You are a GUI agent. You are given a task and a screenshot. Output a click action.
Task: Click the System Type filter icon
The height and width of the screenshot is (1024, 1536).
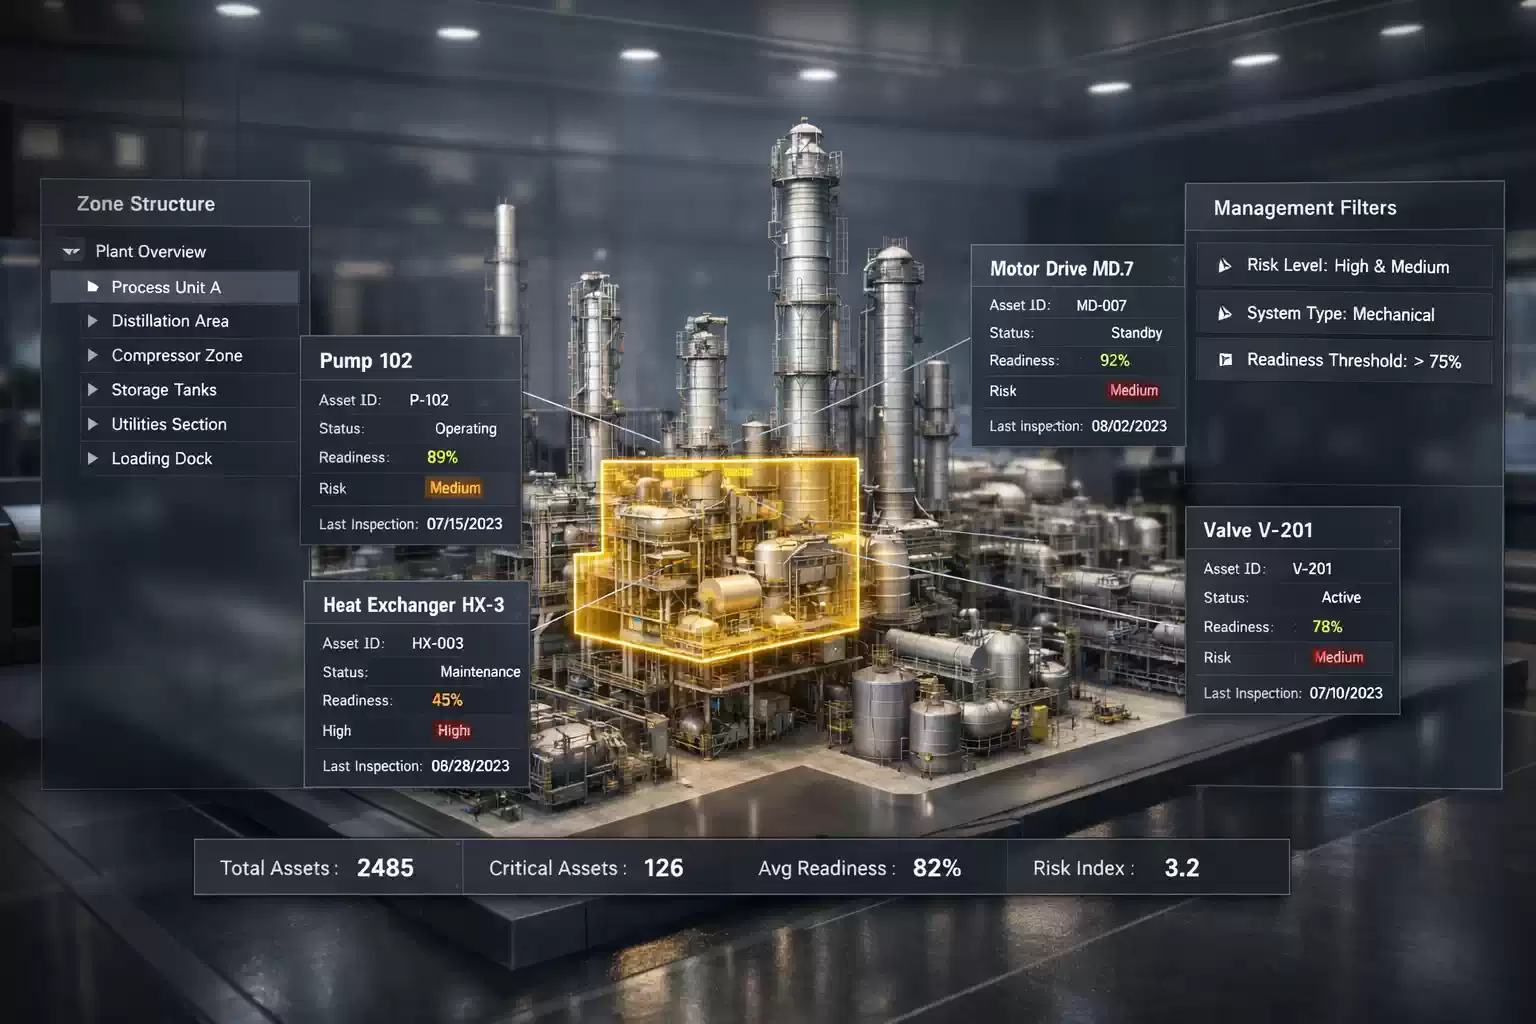point(1225,313)
